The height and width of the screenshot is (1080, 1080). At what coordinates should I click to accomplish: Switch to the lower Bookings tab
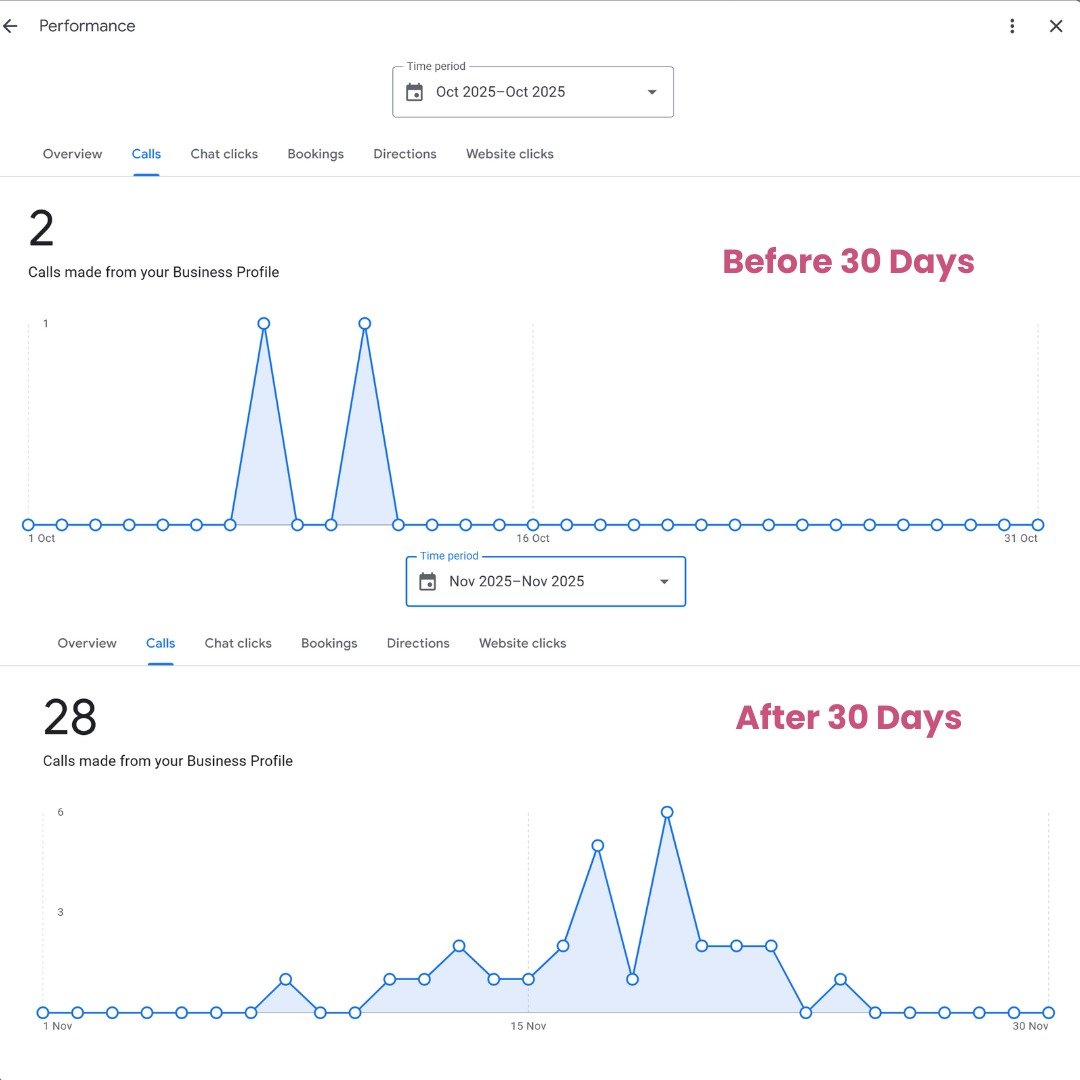coord(329,643)
